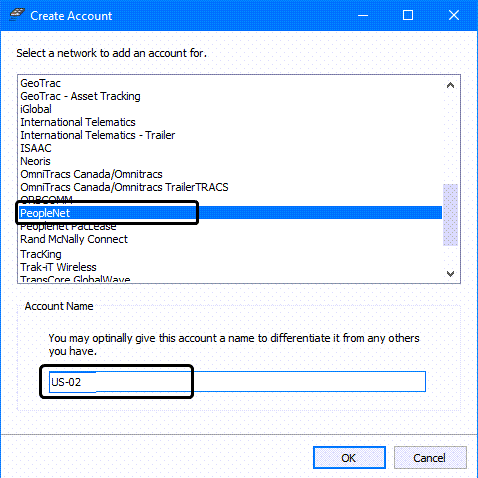Click the Account Name field containing US-02
478x478 pixels.
point(237,382)
